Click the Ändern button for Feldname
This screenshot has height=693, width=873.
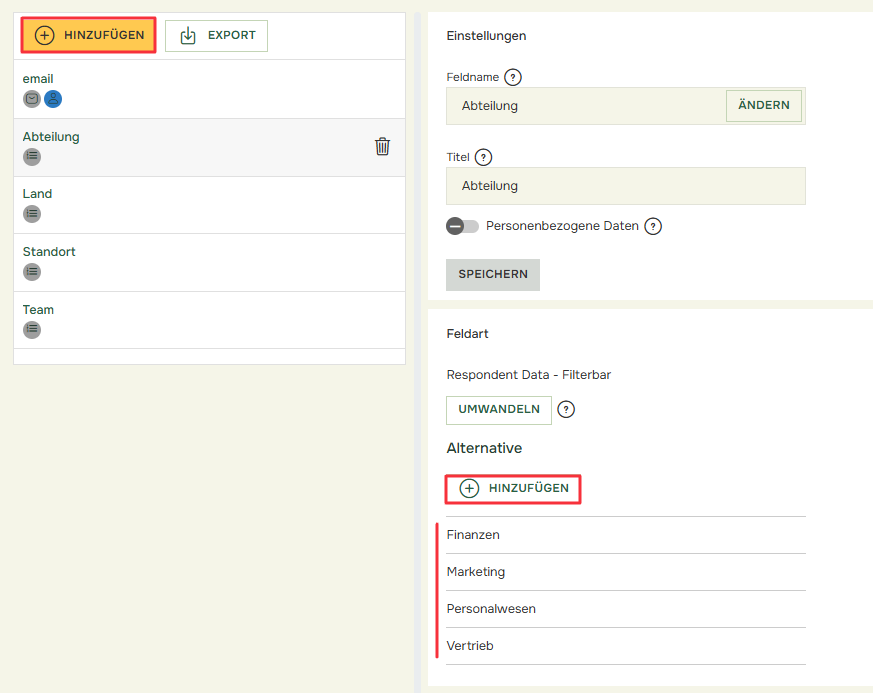(764, 105)
